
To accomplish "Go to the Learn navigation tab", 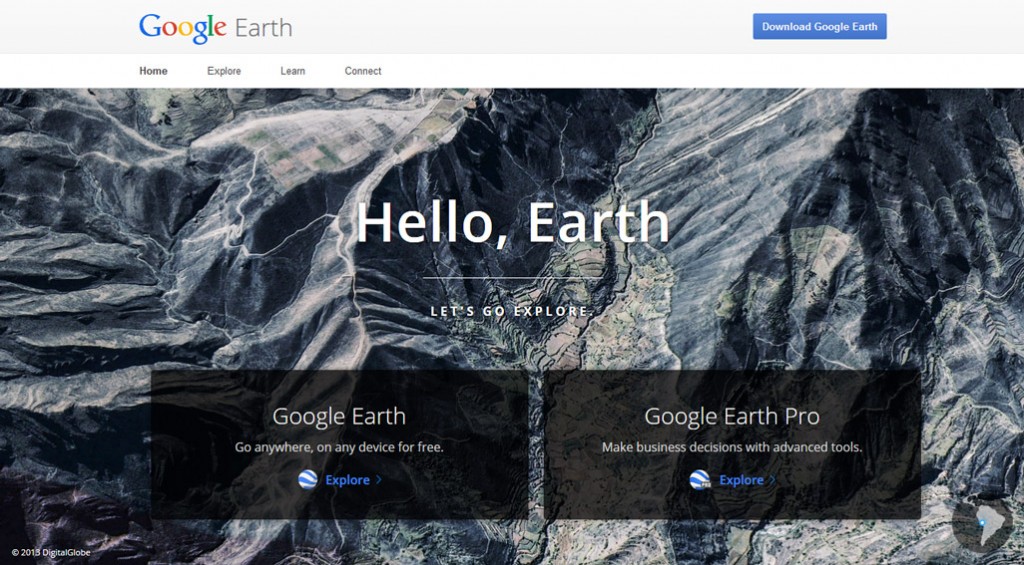I will (293, 71).
